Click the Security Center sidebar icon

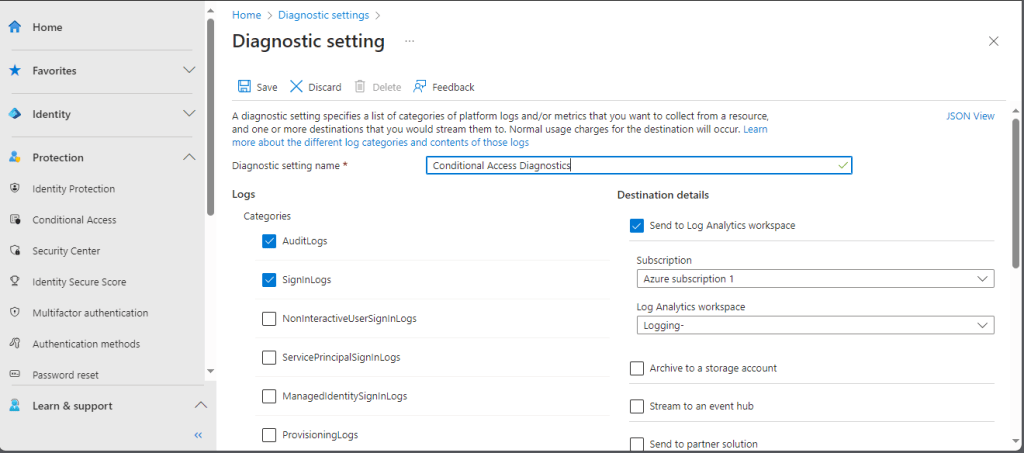pos(15,251)
